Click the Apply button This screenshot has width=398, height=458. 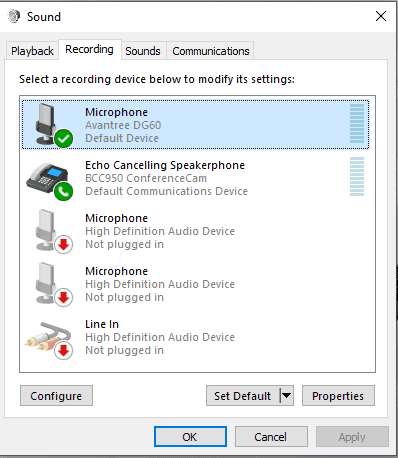352,437
